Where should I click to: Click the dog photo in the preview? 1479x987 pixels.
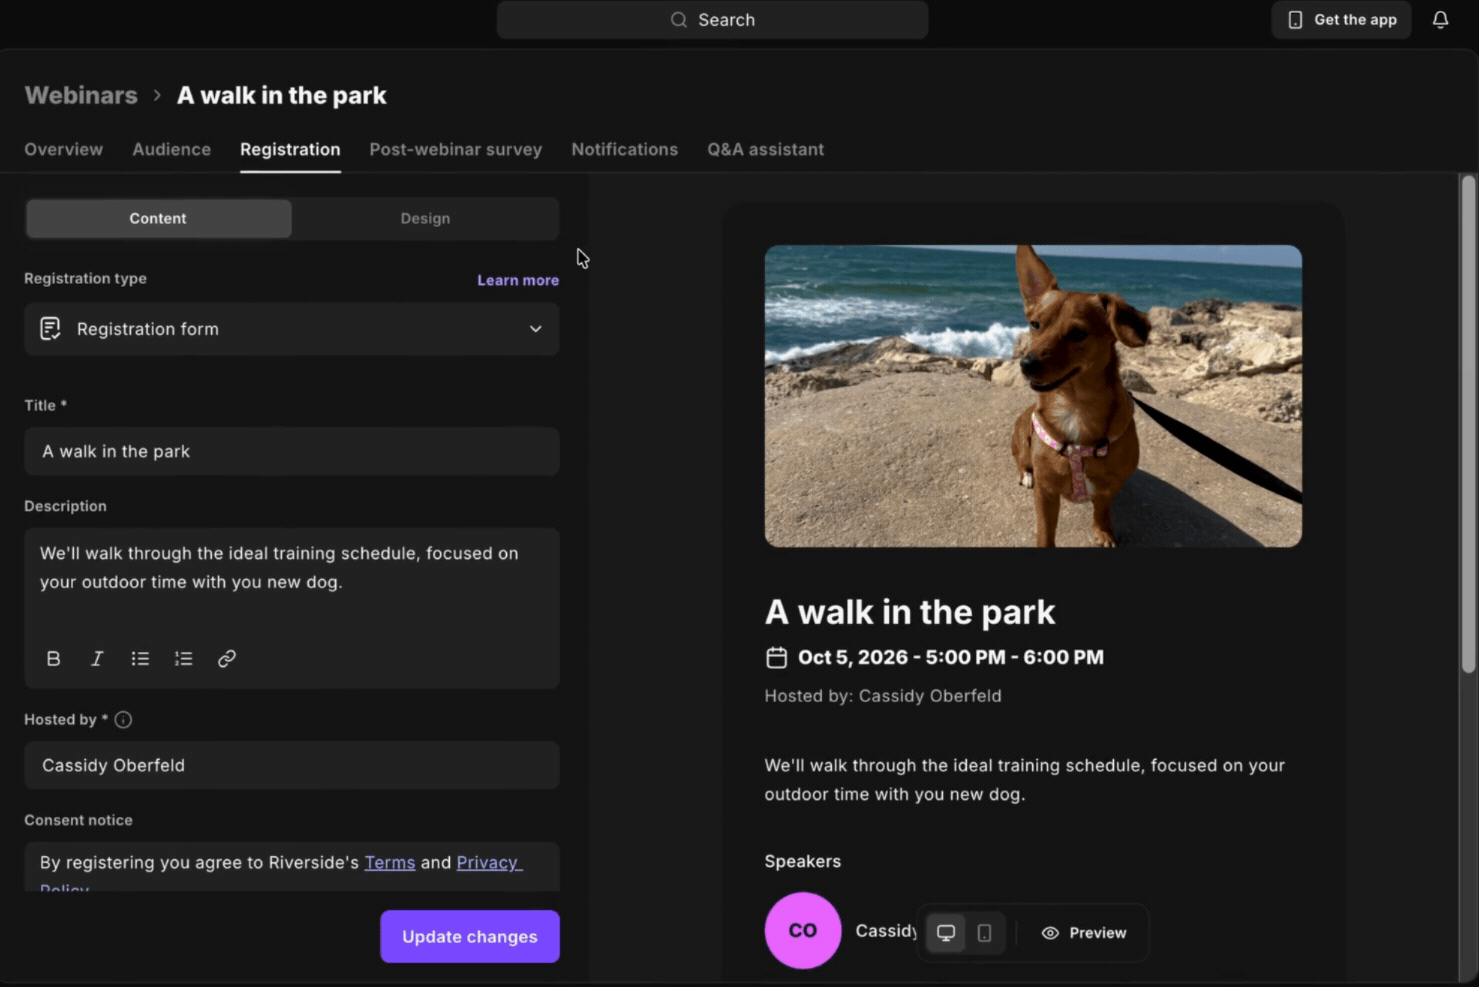point(1033,396)
